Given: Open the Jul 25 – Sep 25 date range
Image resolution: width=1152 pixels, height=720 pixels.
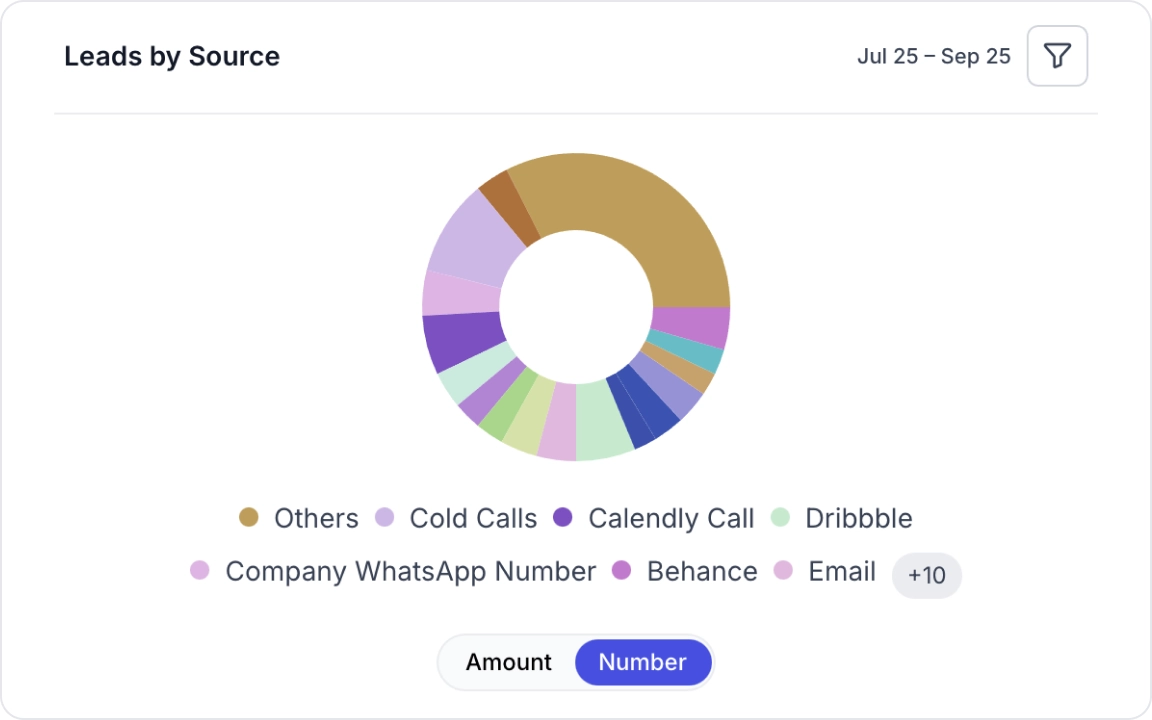Looking at the screenshot, I should click(934, 56).
